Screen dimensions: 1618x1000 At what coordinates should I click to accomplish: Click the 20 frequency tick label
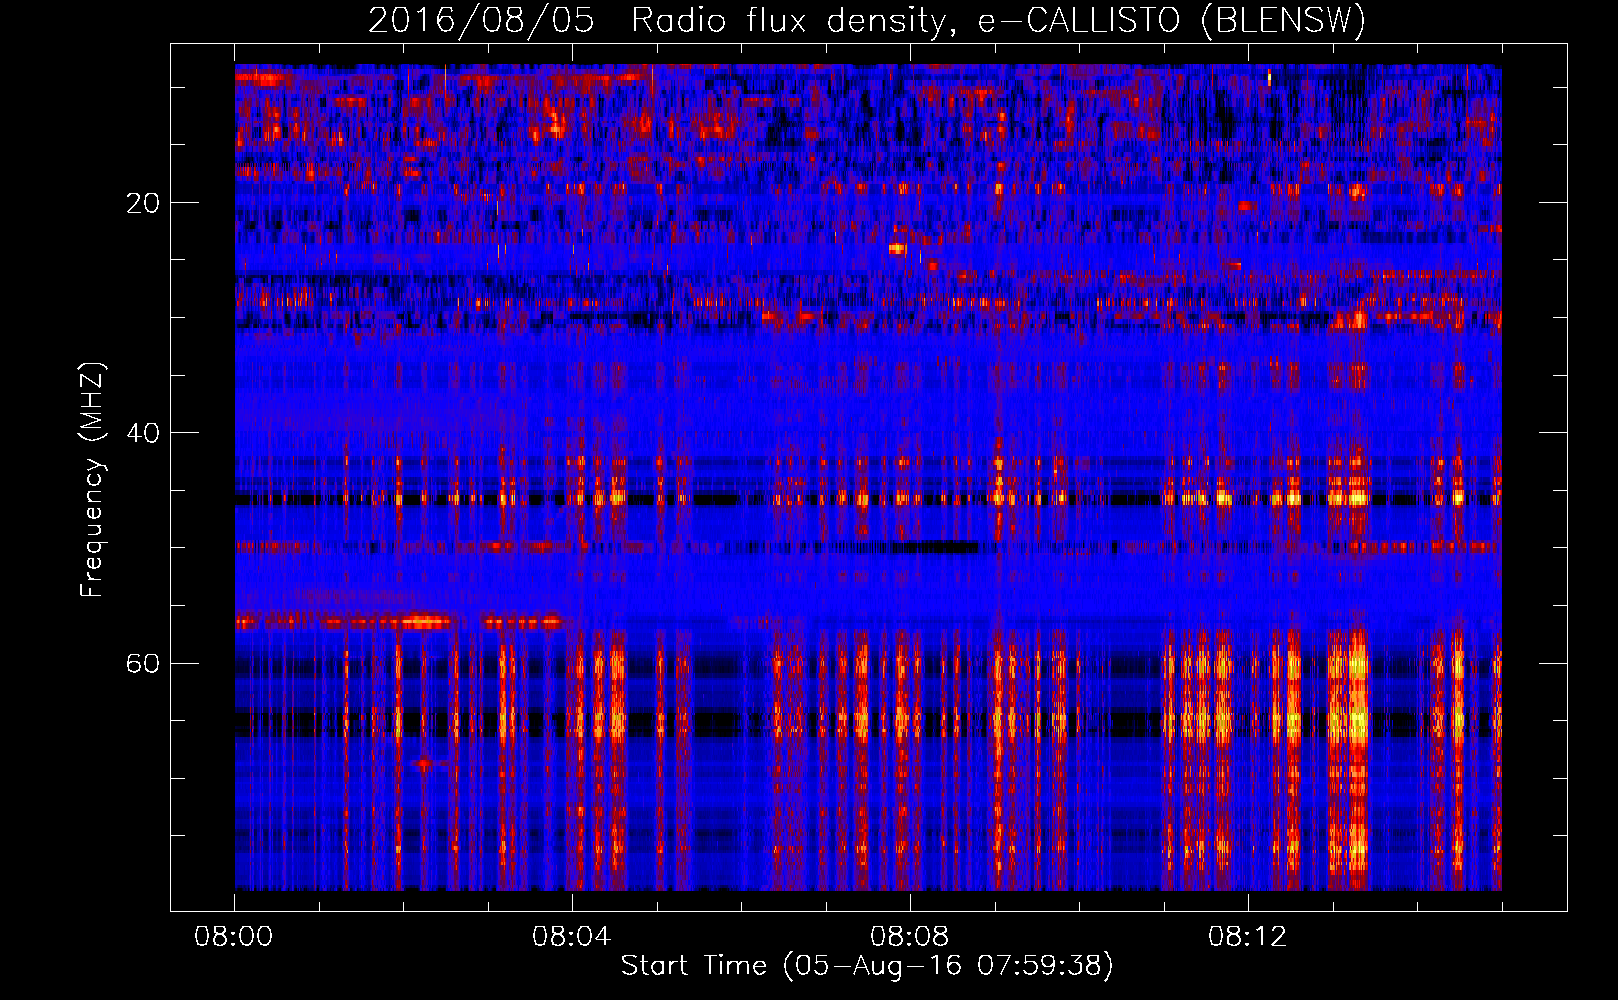tap(143, 203)
